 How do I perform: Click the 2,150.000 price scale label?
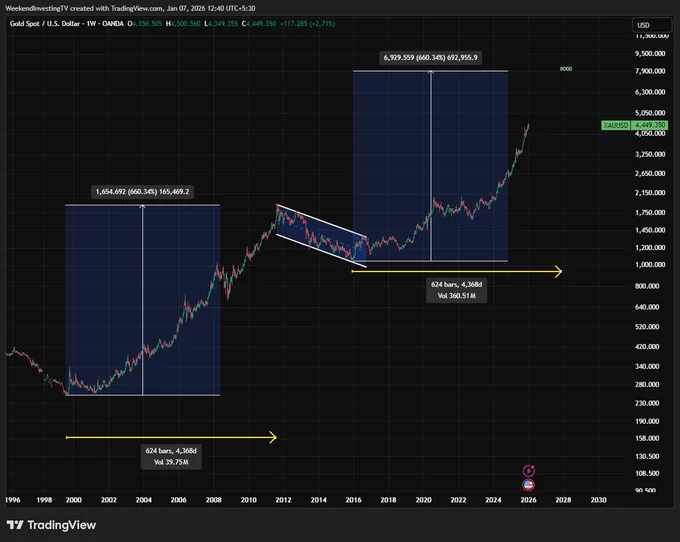coord(650,193)
